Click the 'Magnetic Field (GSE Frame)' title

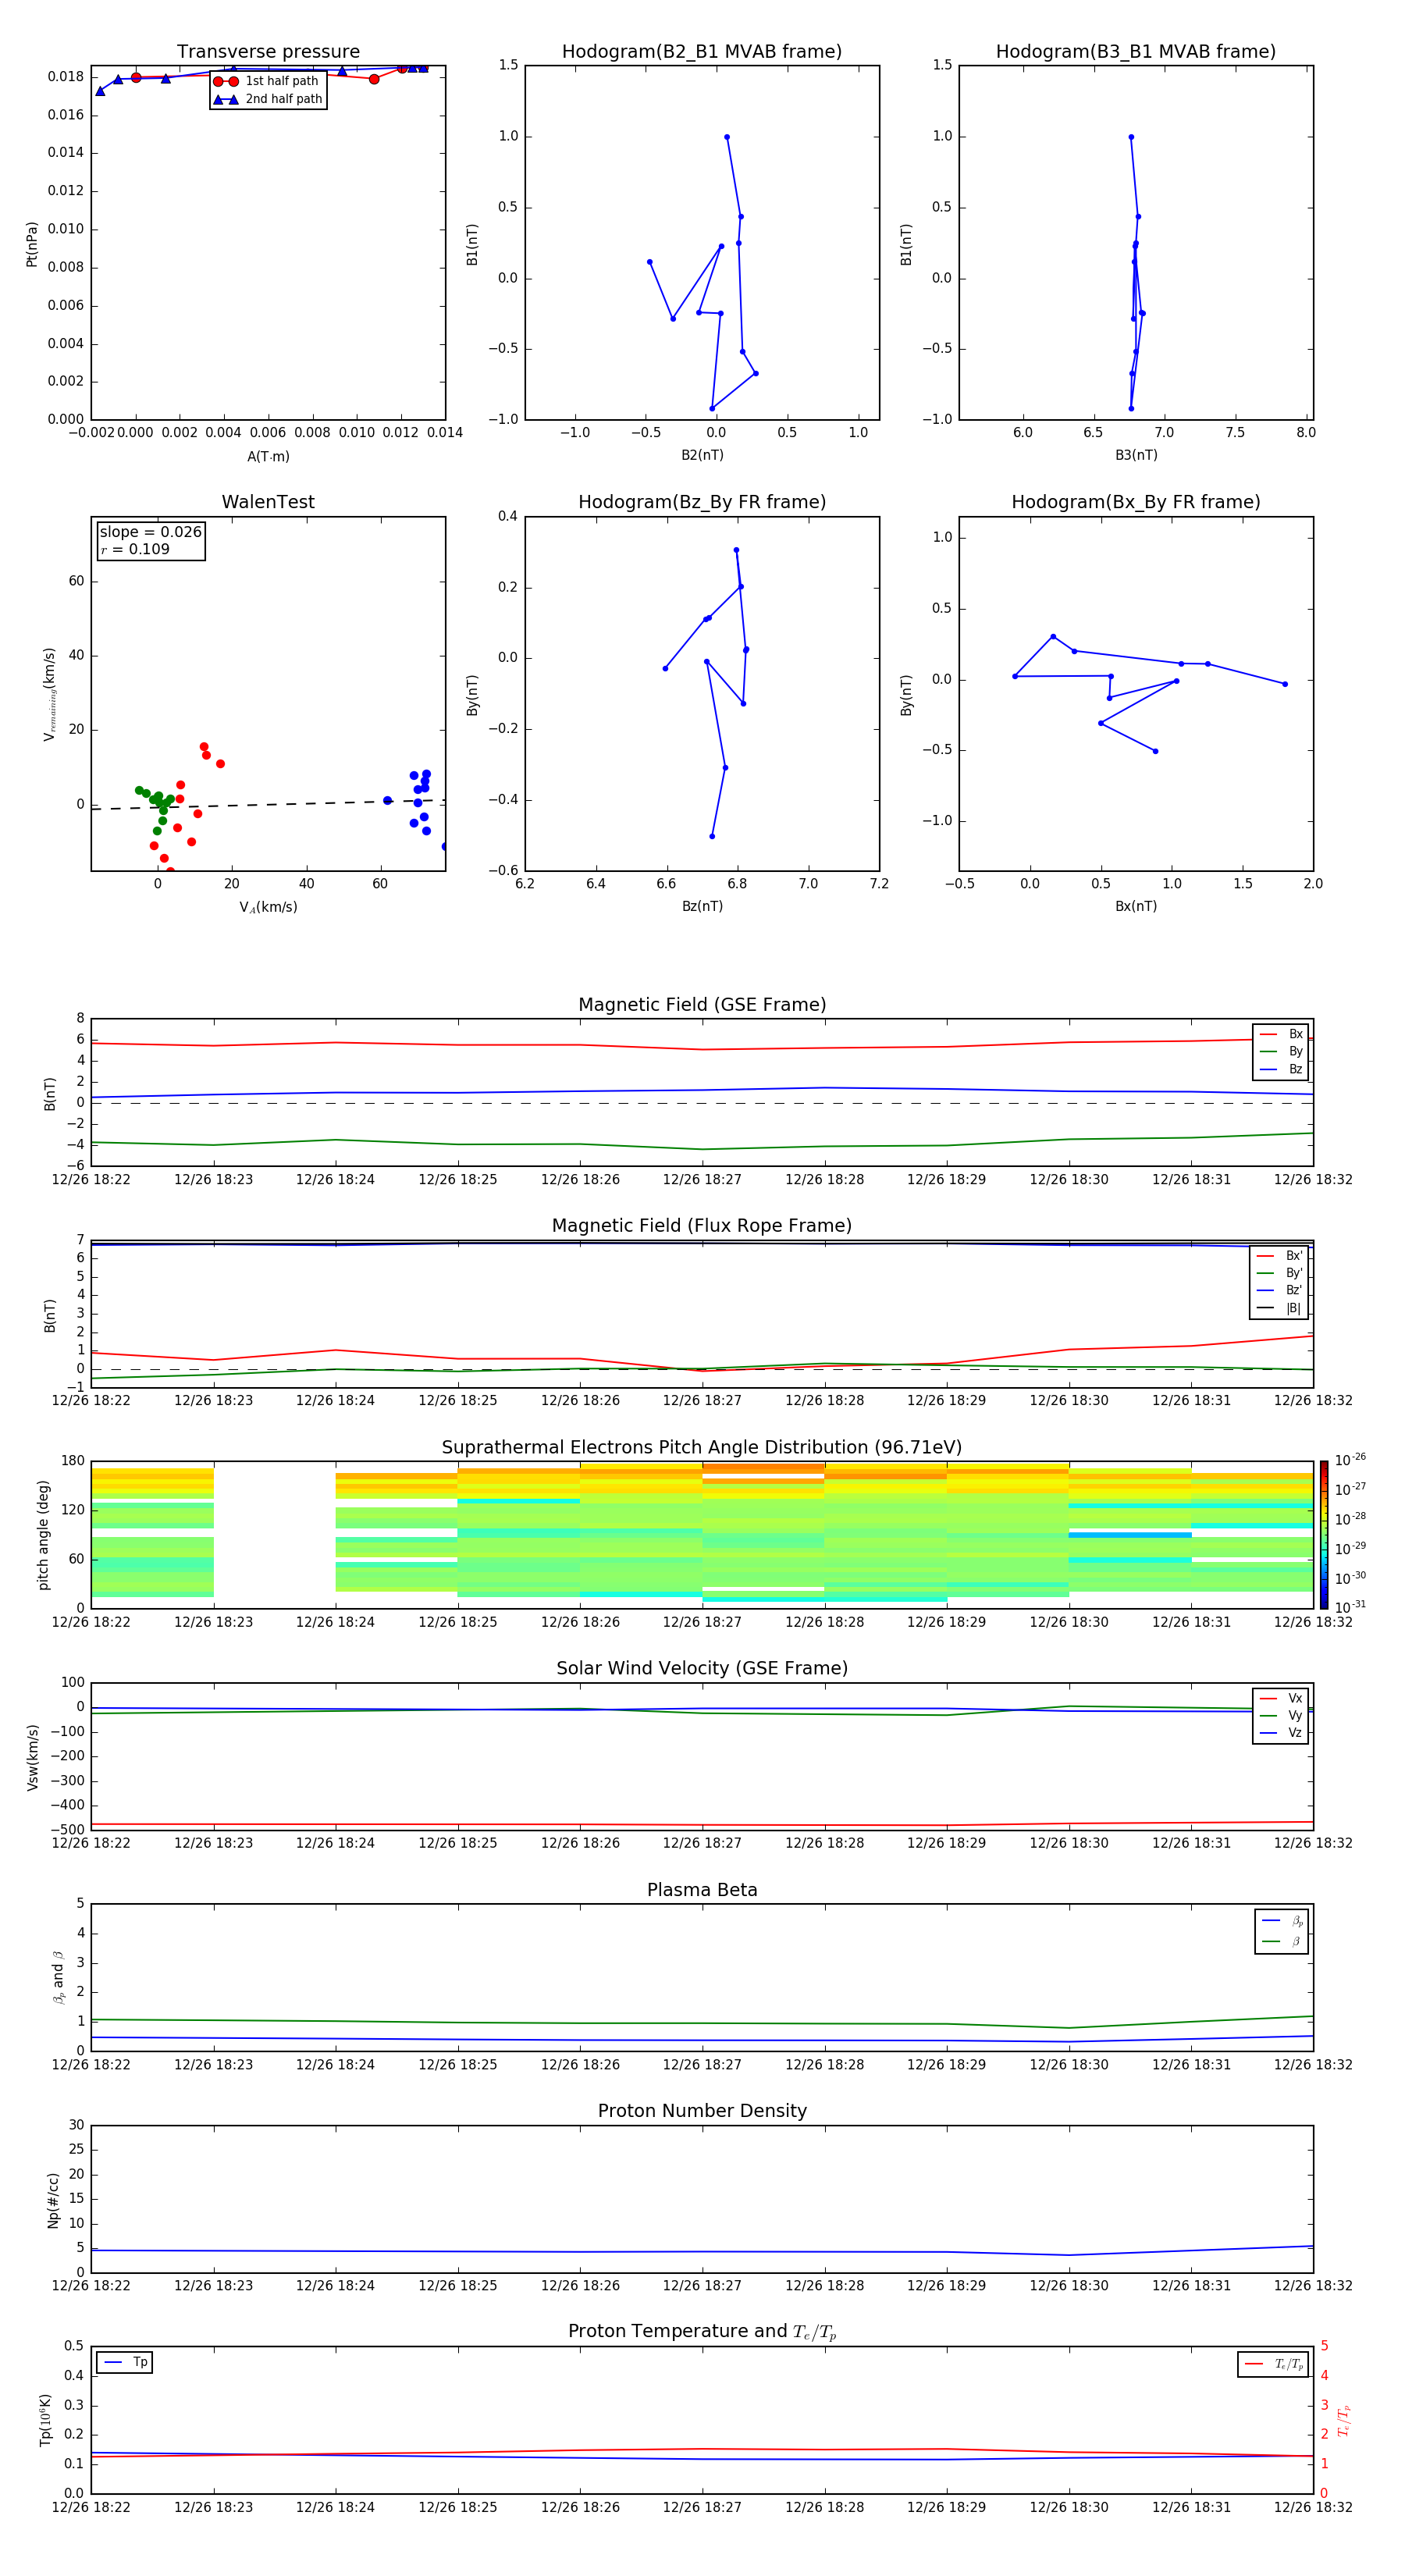pyautogui.click(x=702, y=1004)
